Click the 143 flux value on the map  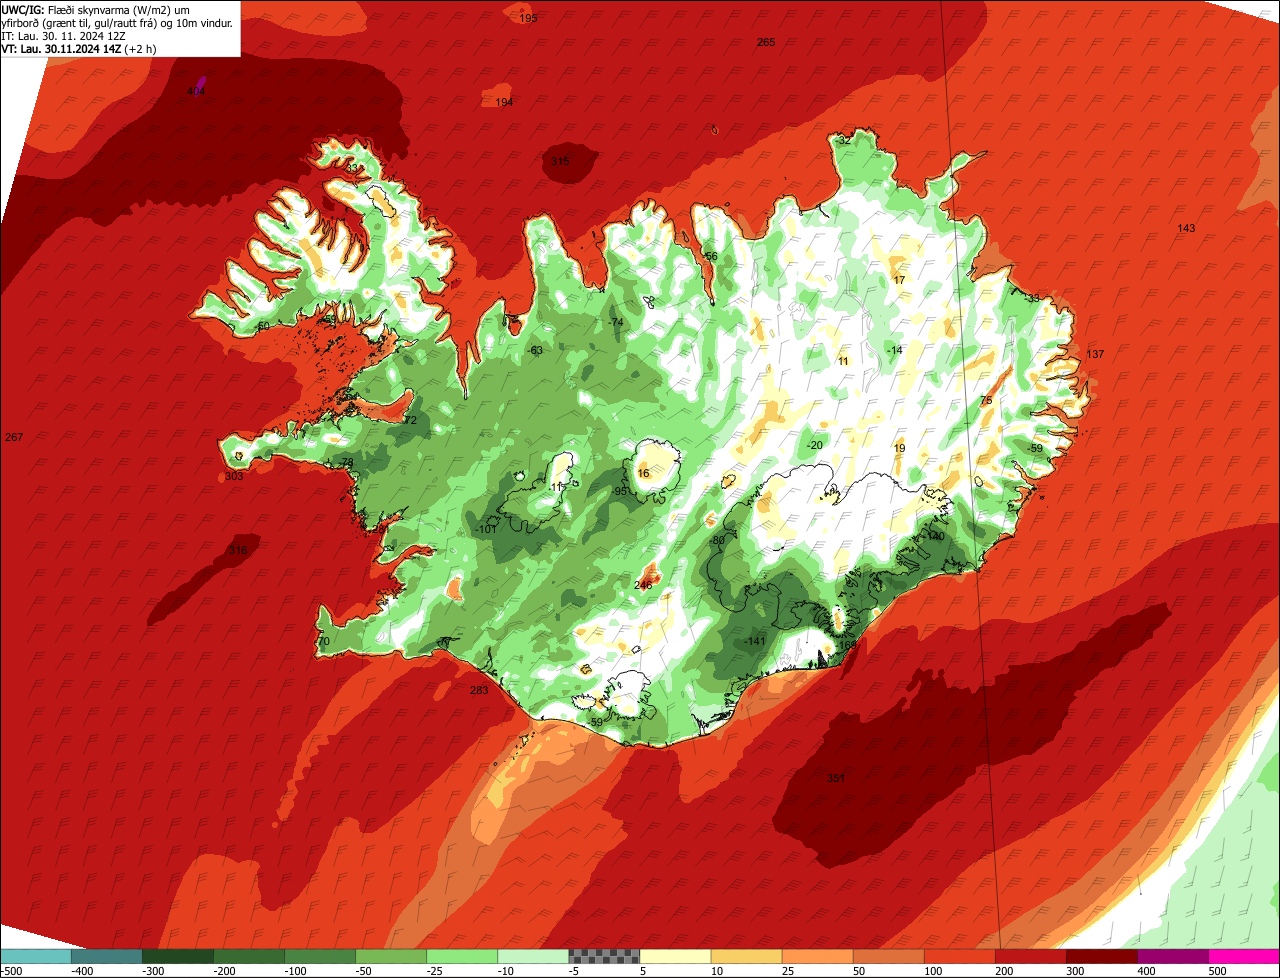1186,229
